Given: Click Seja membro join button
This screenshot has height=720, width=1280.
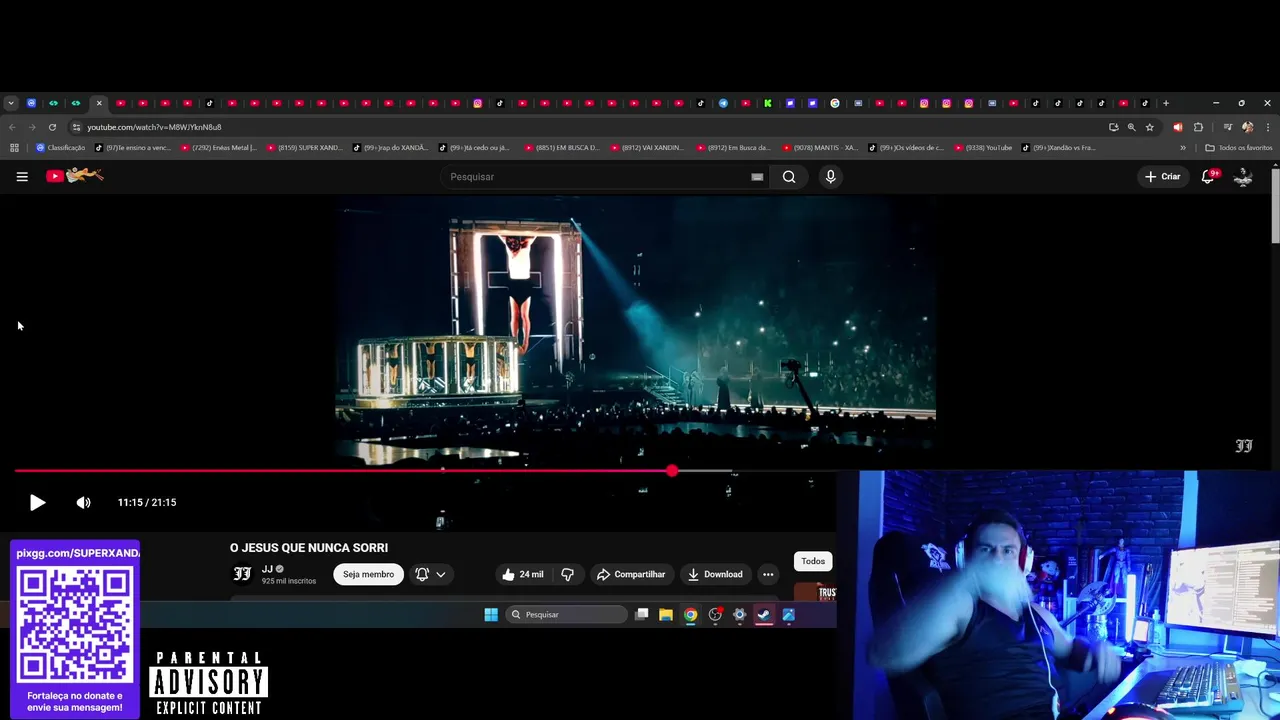Looking at the screenshot, I should click(368, 574).
